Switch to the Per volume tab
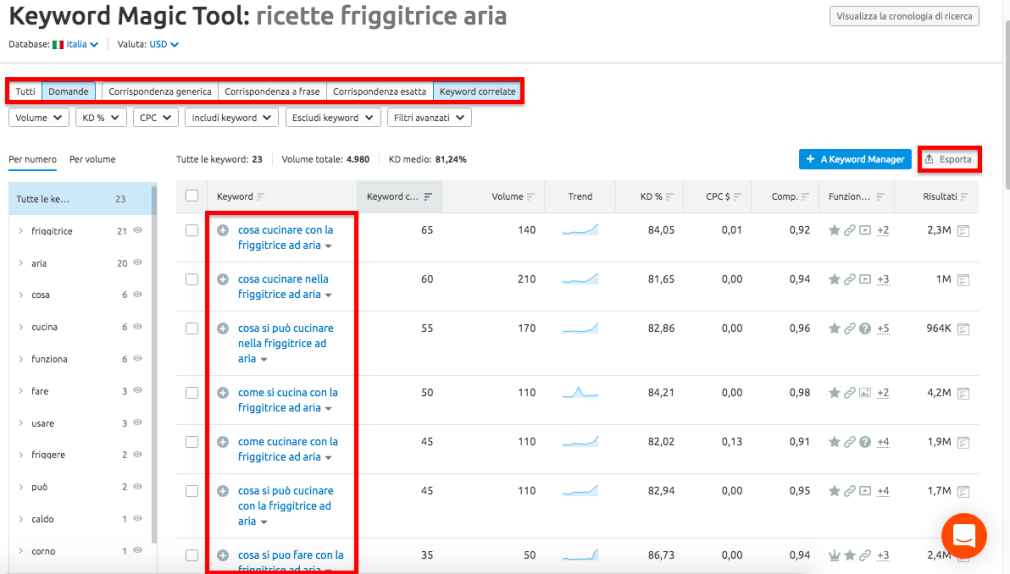 tap(92, 159)
